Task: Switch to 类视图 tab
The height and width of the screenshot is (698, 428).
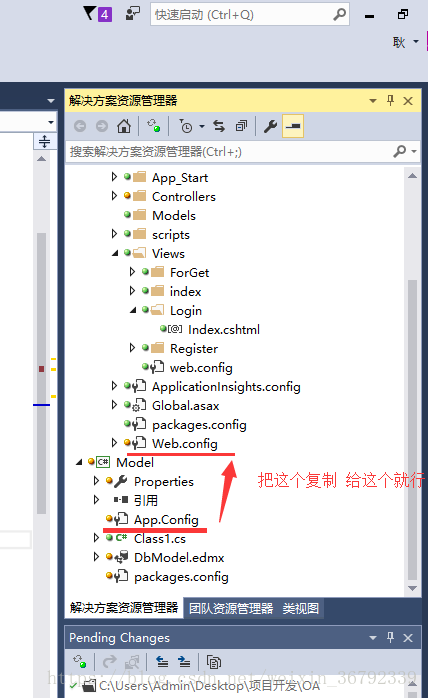Action: click(x=301, y=608)
